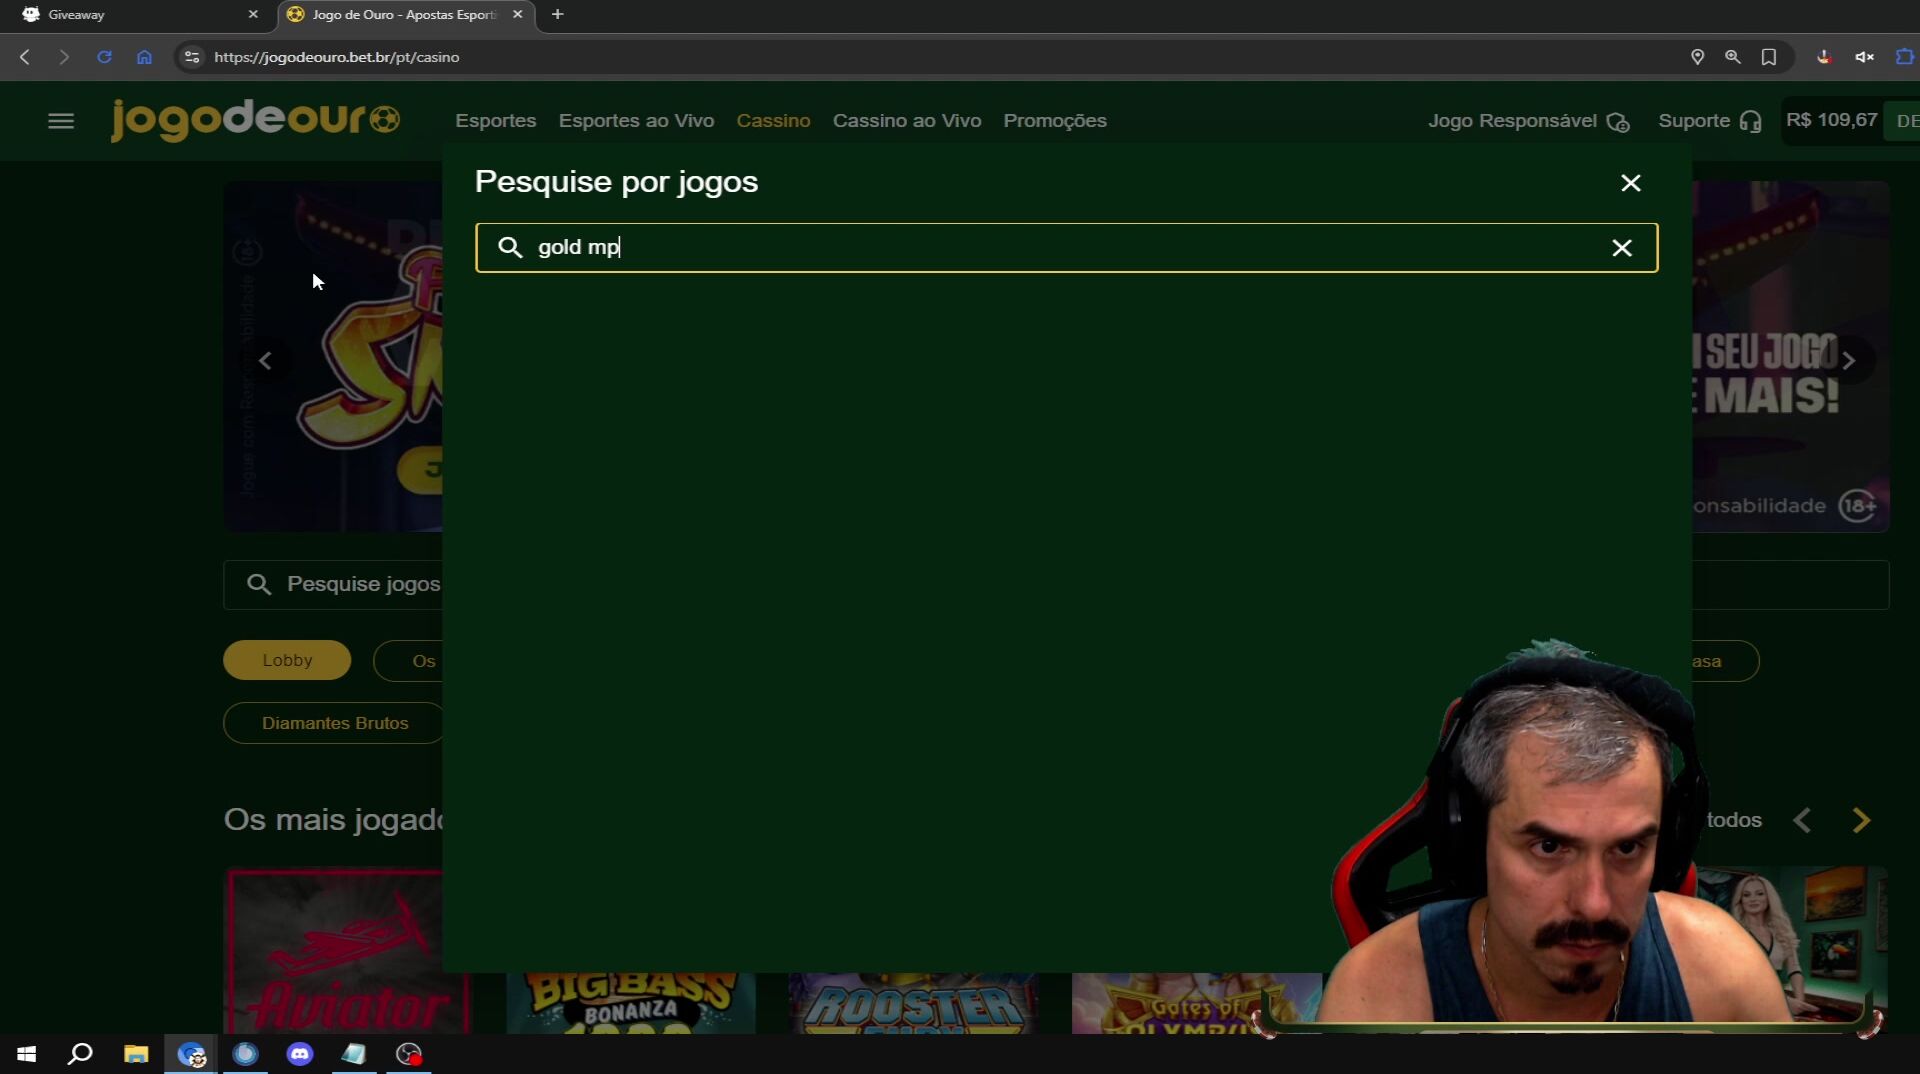Open location permission icon

coord(1697,57)
